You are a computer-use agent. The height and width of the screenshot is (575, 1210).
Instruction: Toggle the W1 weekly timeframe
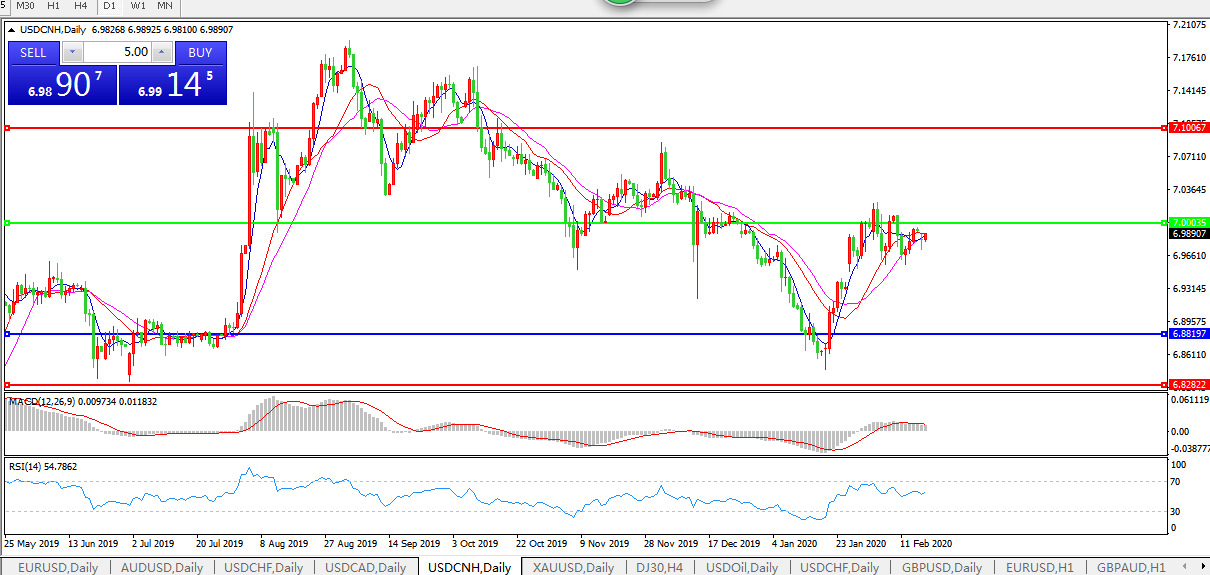point(138,5)
